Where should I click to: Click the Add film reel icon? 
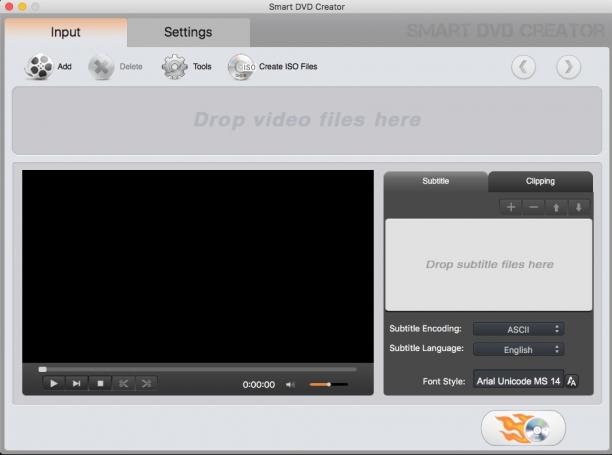pyautogui.click(x=38, y=66)
